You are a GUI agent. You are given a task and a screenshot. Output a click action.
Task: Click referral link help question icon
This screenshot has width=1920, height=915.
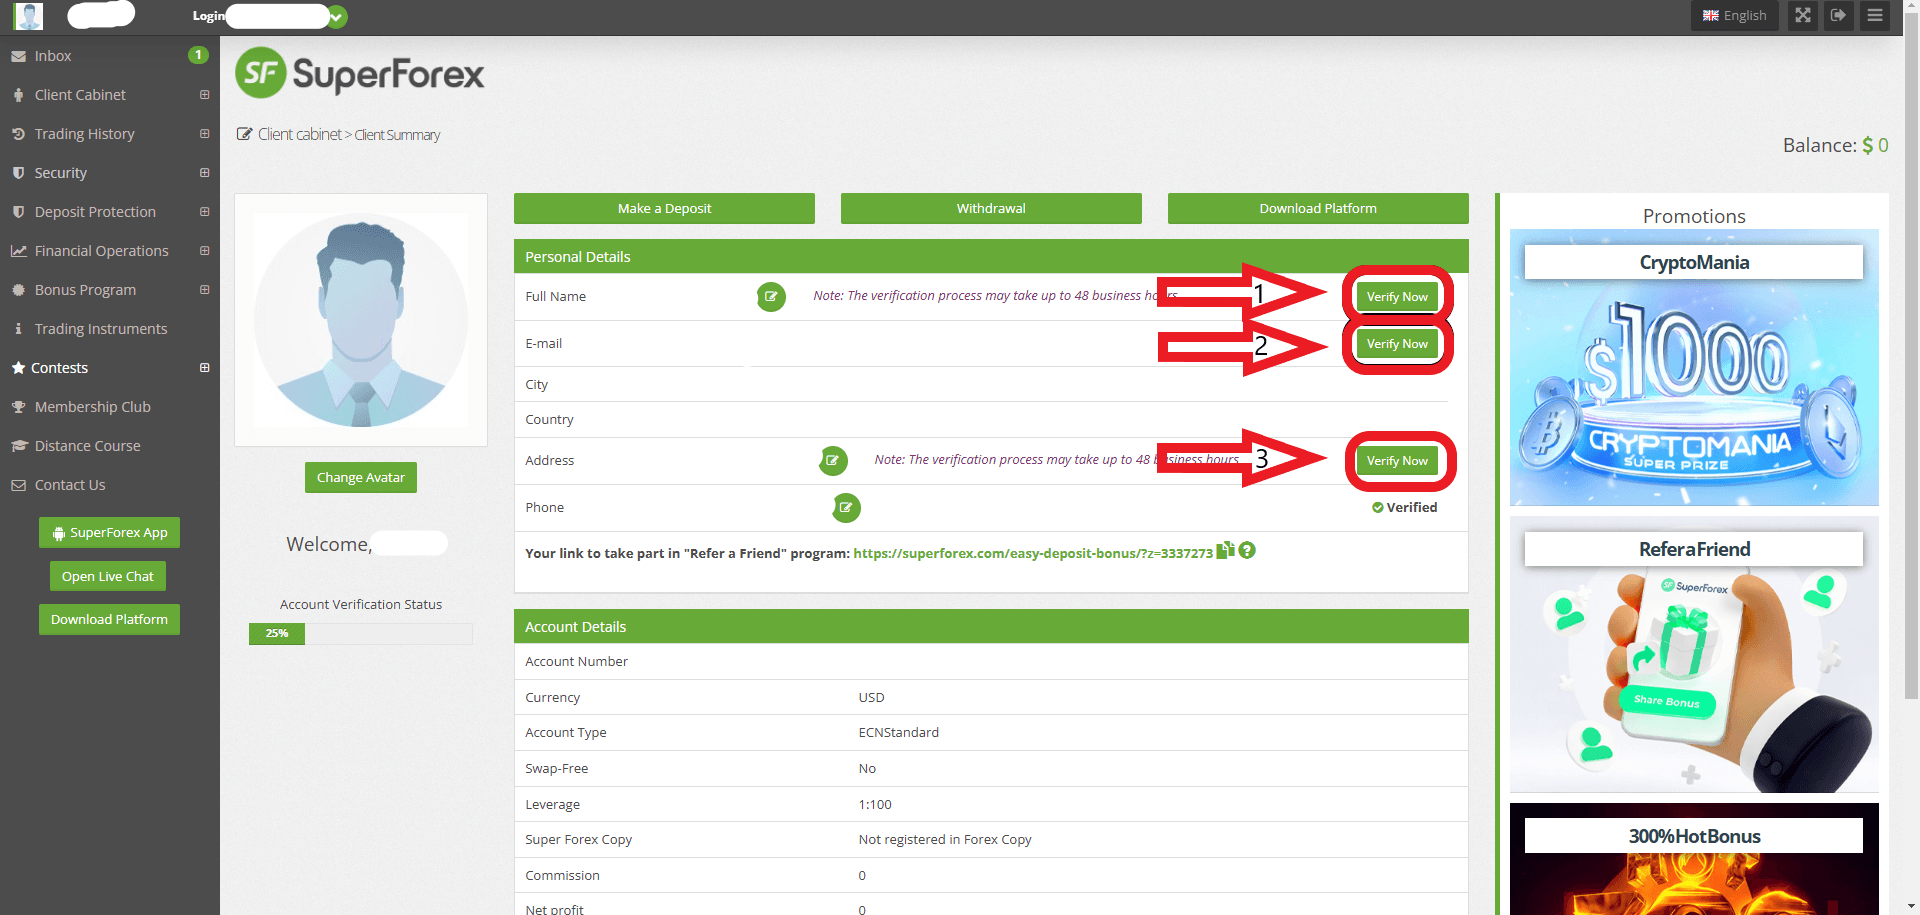click(x=1247, y=550)
